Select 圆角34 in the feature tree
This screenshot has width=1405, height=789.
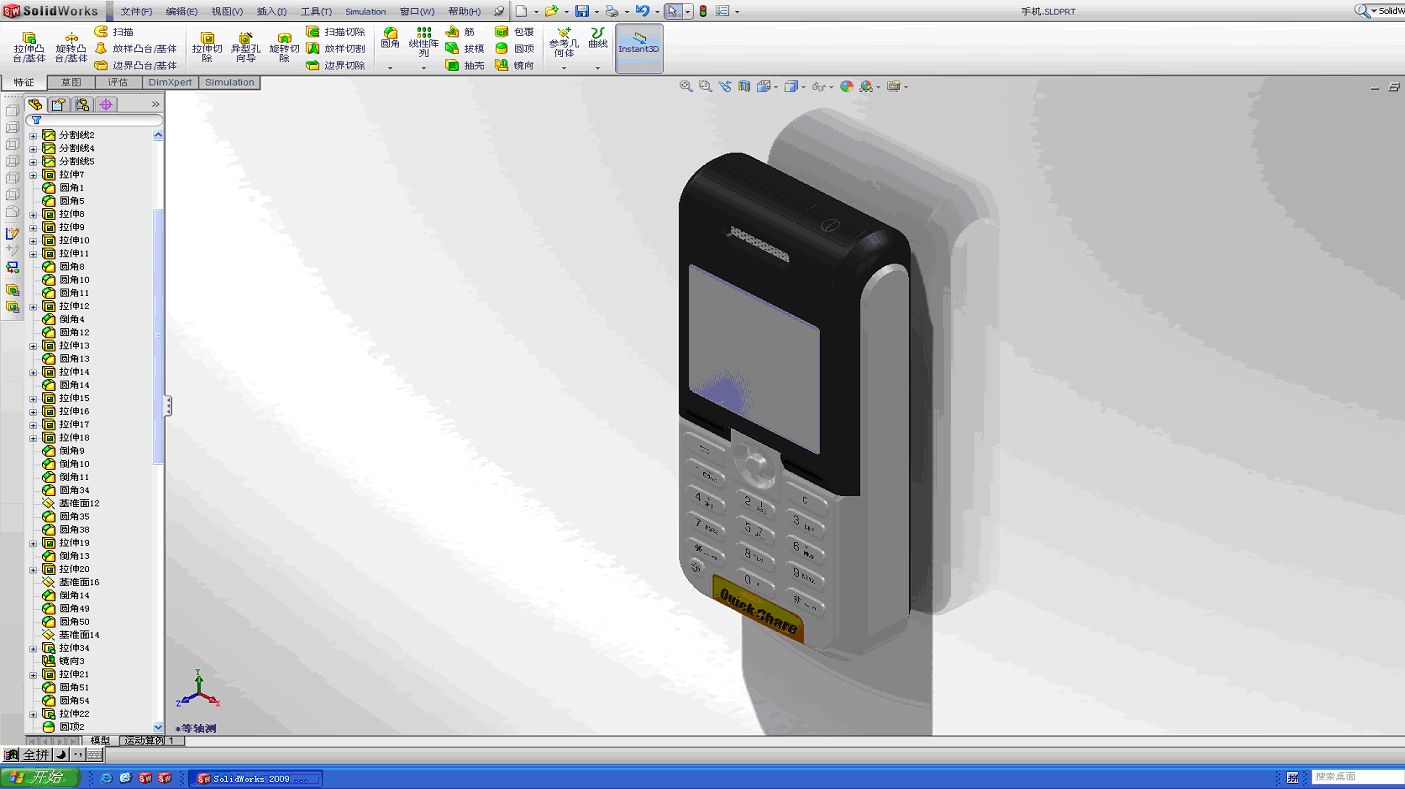pyautogui.click(x=66, y=491)
